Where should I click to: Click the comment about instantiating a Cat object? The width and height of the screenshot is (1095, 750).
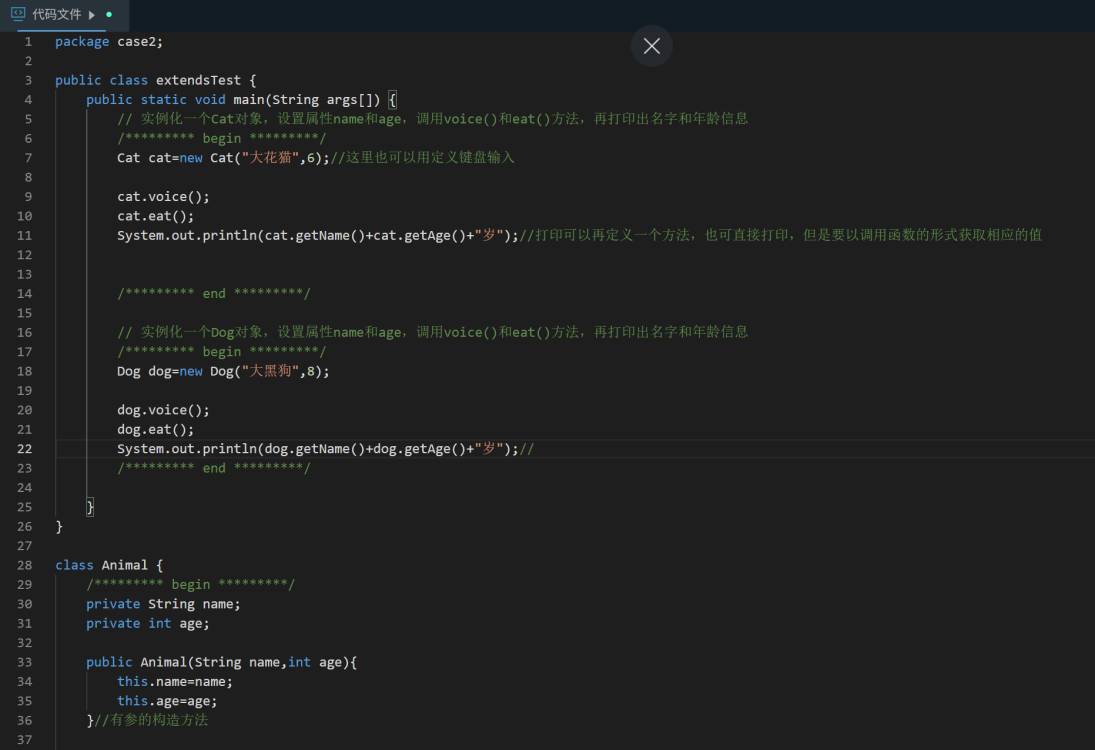[432, 119]
